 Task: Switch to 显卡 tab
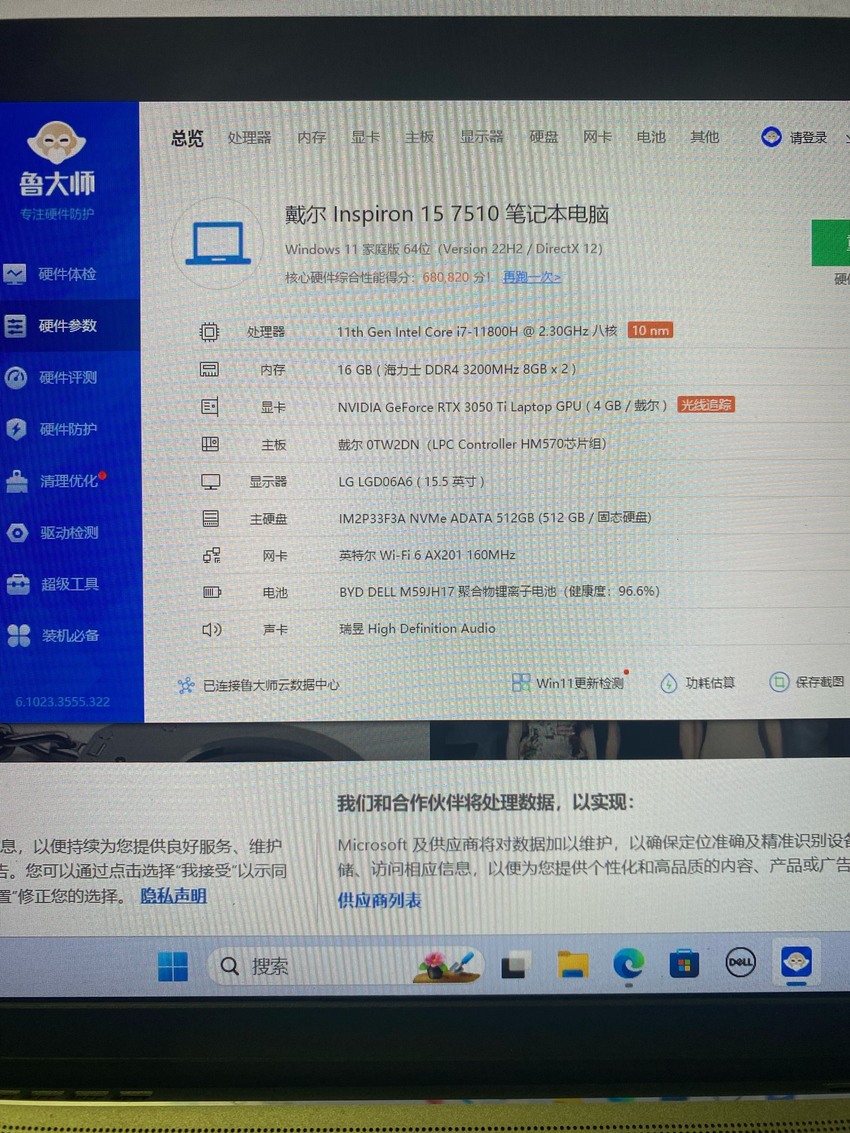coord(365,137)
